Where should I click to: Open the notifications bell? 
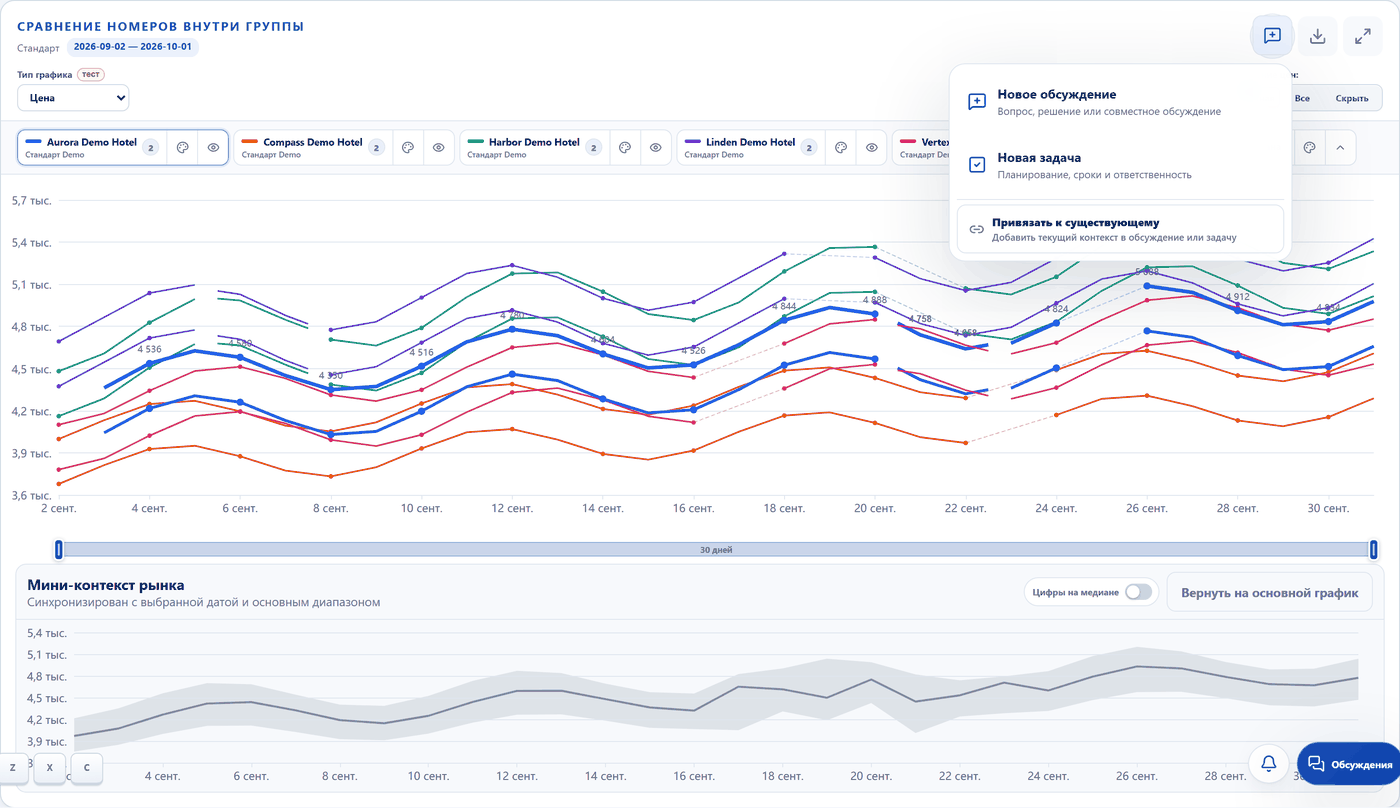tap(1269, 764)
